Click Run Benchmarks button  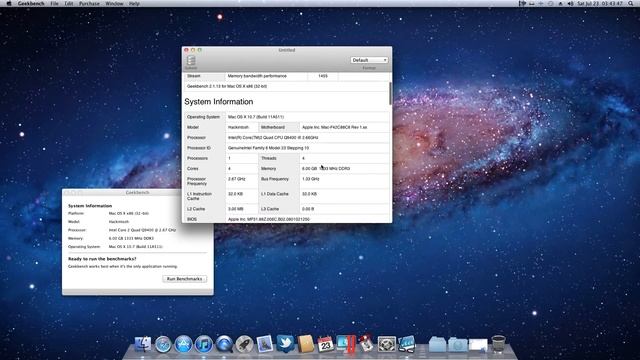[184, 279]
